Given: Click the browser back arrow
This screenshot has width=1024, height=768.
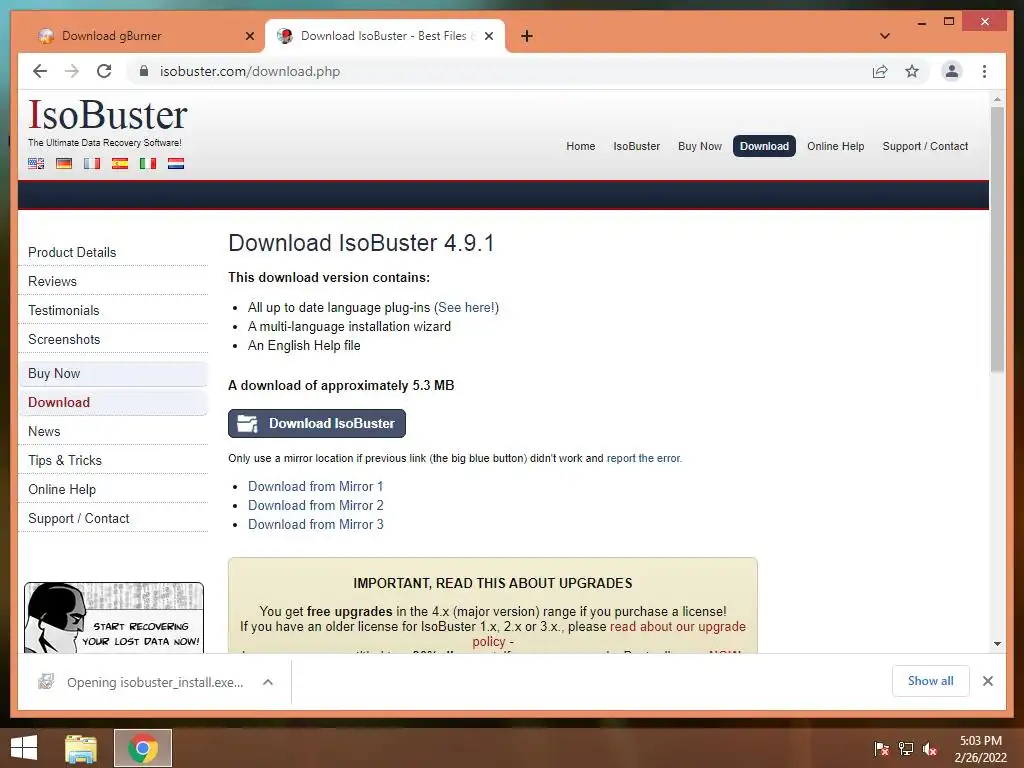Looking at the screenshot, I should 40,71.
